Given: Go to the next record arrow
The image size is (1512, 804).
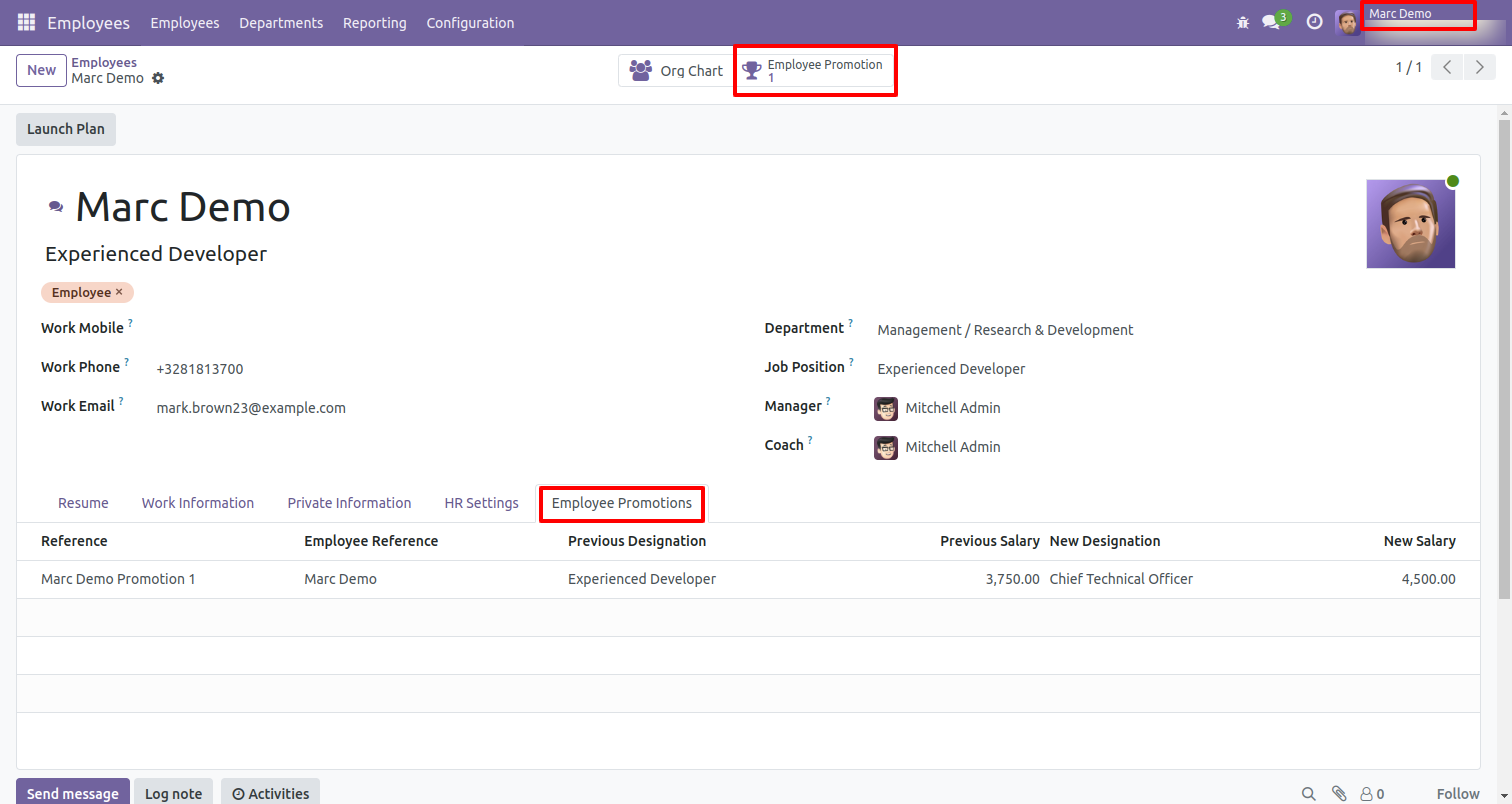Looking at the screenshot, I should [x=1479, y=68].
